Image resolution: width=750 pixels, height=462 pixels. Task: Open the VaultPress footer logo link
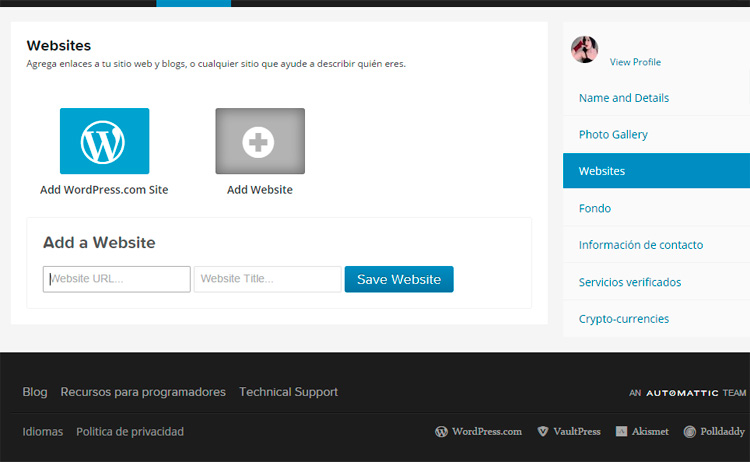coord(568,432)
